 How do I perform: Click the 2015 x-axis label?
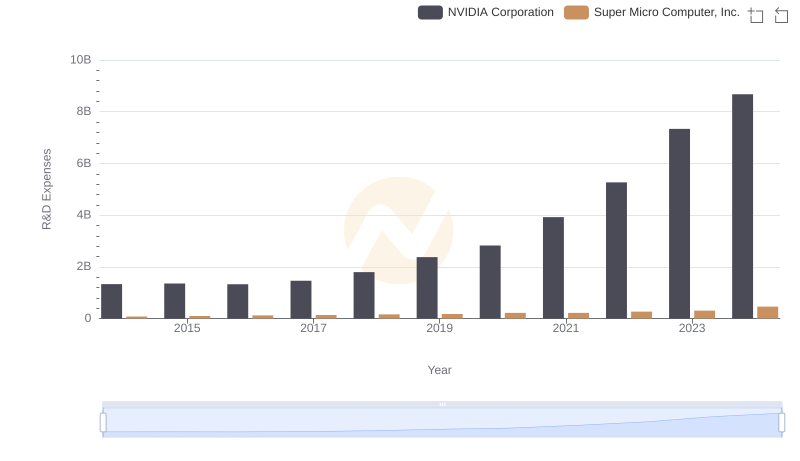pyautogui.click(x=187, y=328)
